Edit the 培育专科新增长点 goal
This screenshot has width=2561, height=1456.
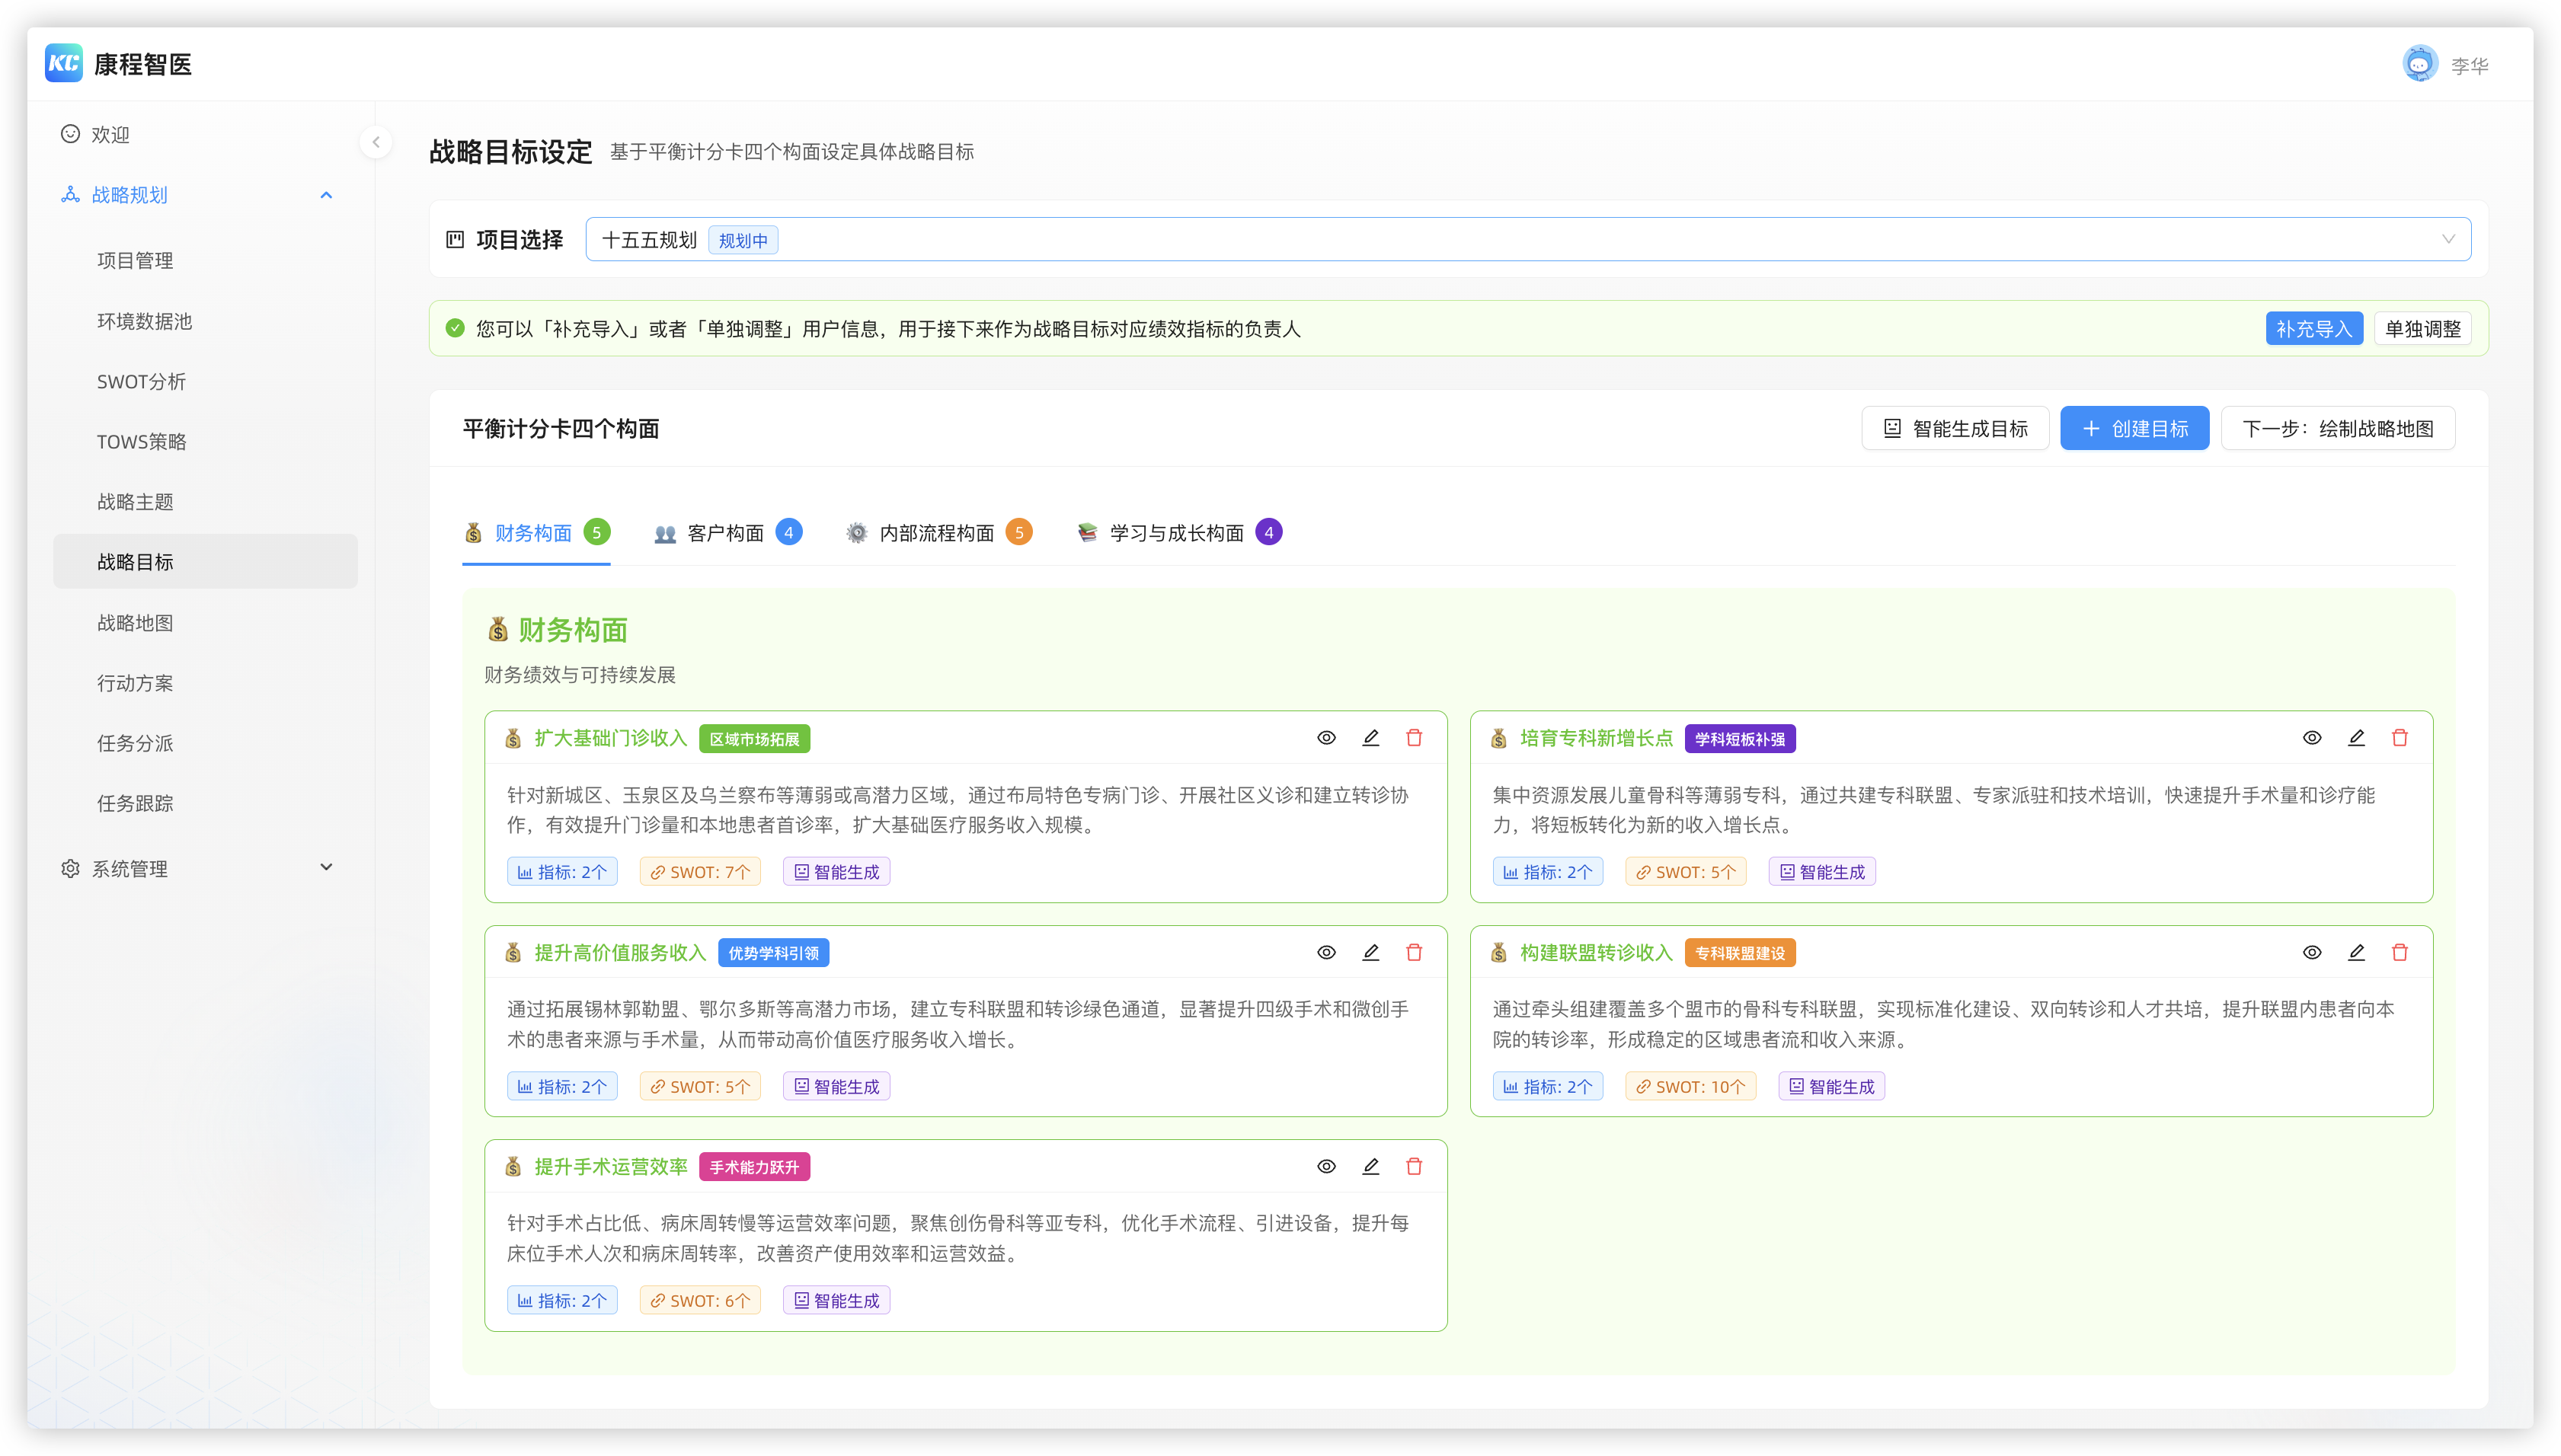(x=2356, y=738)
